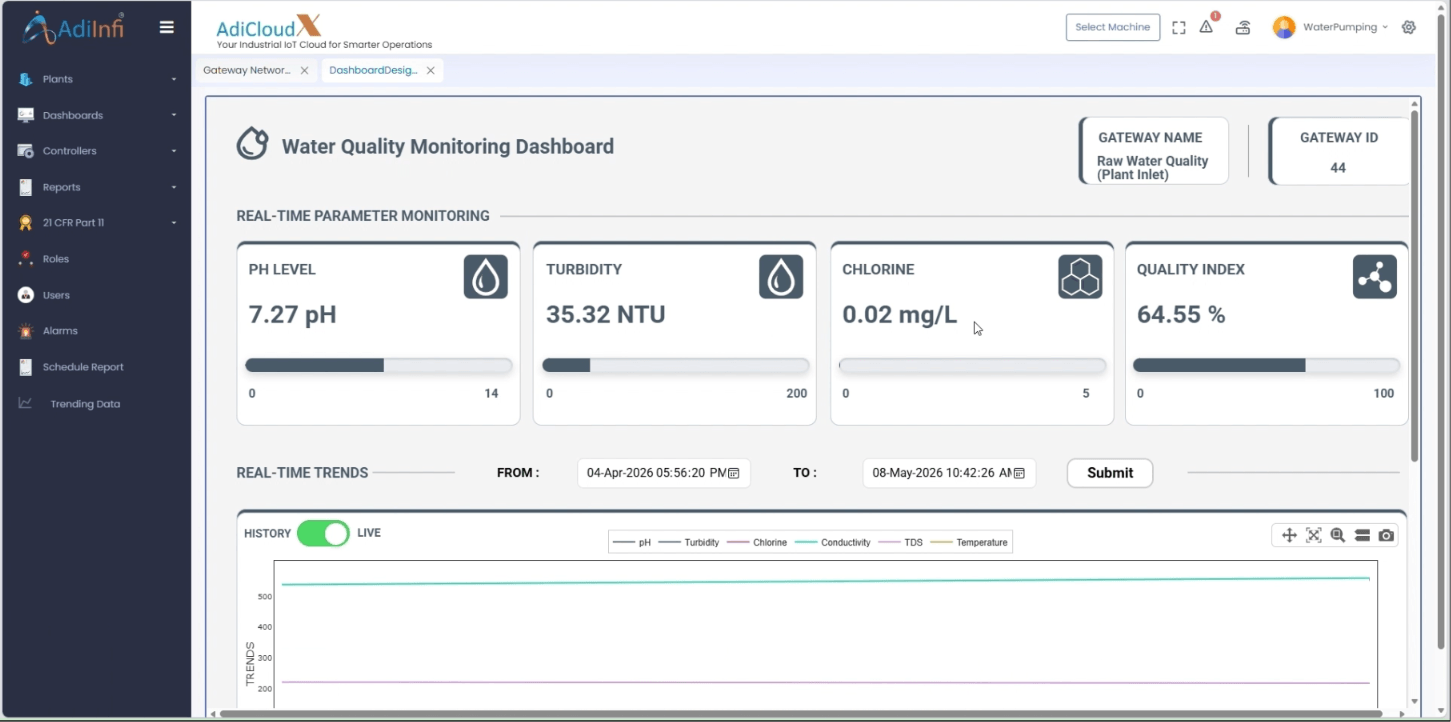Download chart snapshot with camera icon
This screenshot has height=722, width=1451.
(x=1386, y=536)
